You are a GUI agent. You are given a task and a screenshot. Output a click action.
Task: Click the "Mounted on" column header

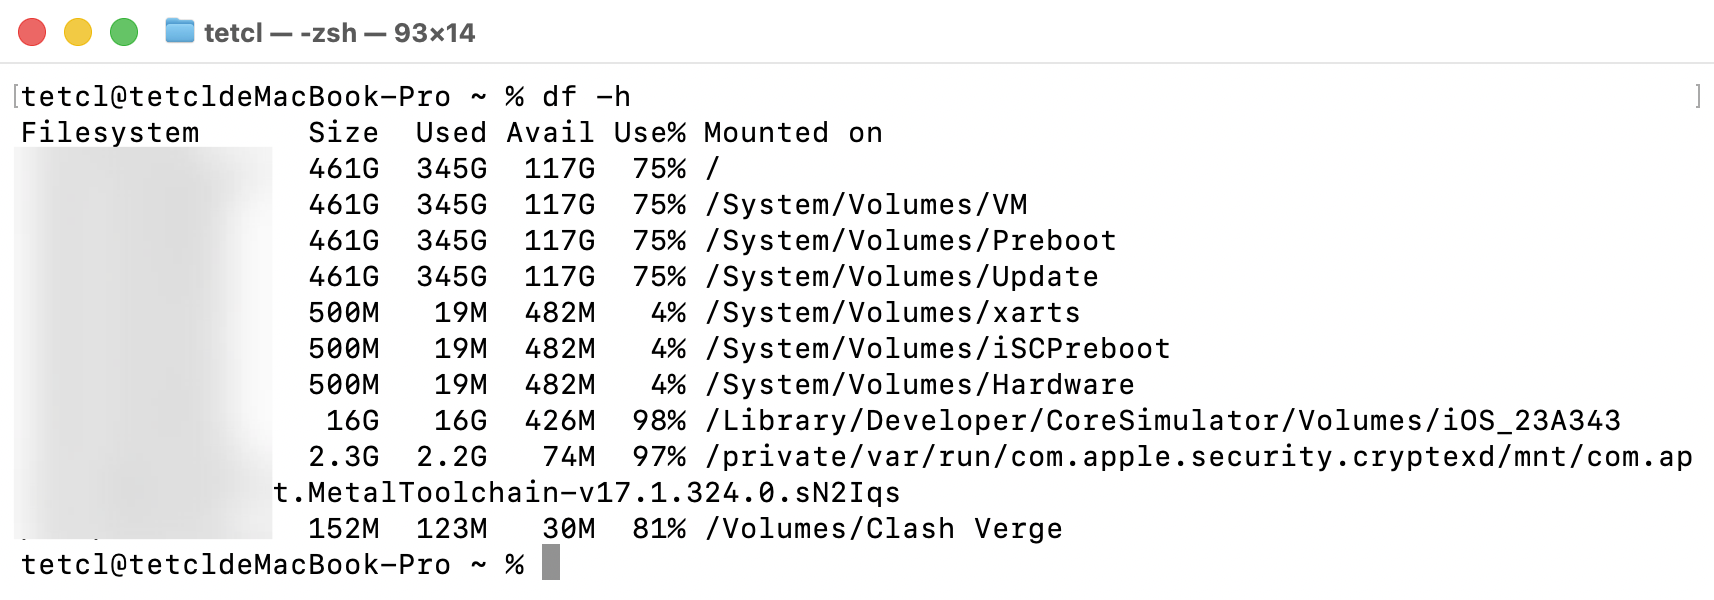(x=793, y=133)
